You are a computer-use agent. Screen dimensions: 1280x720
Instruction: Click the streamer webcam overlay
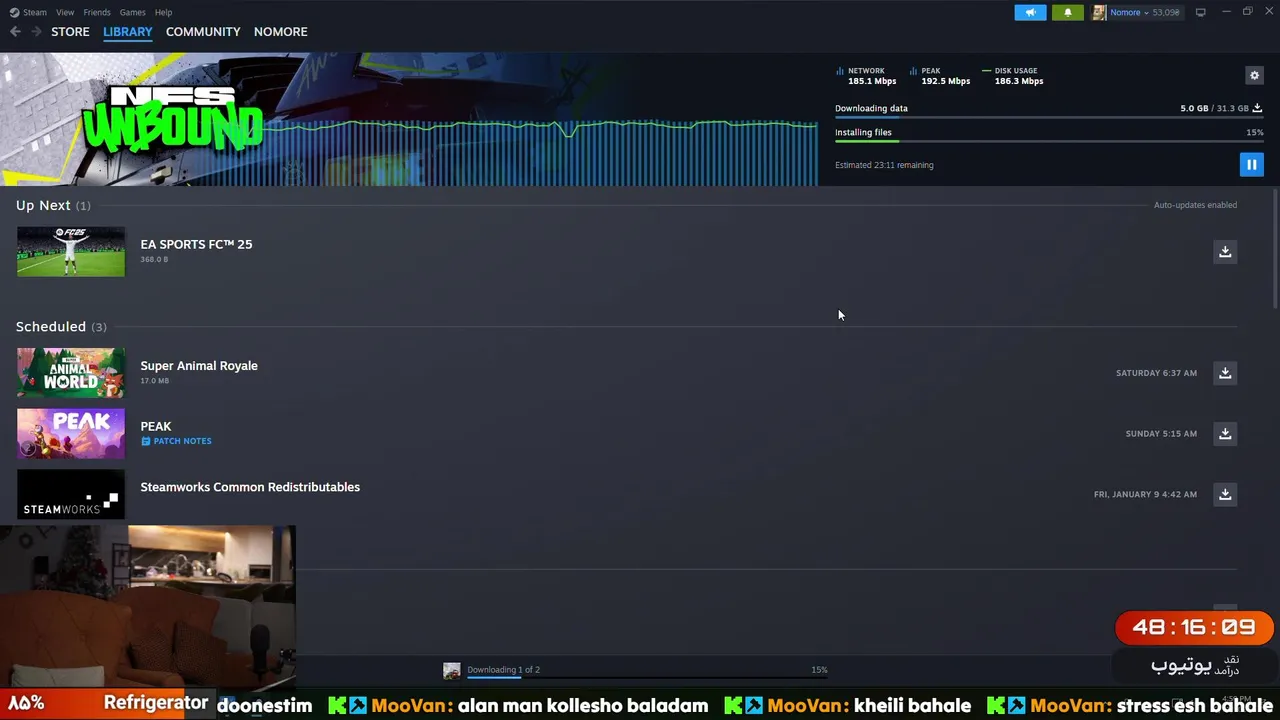(x=148, y=606)
